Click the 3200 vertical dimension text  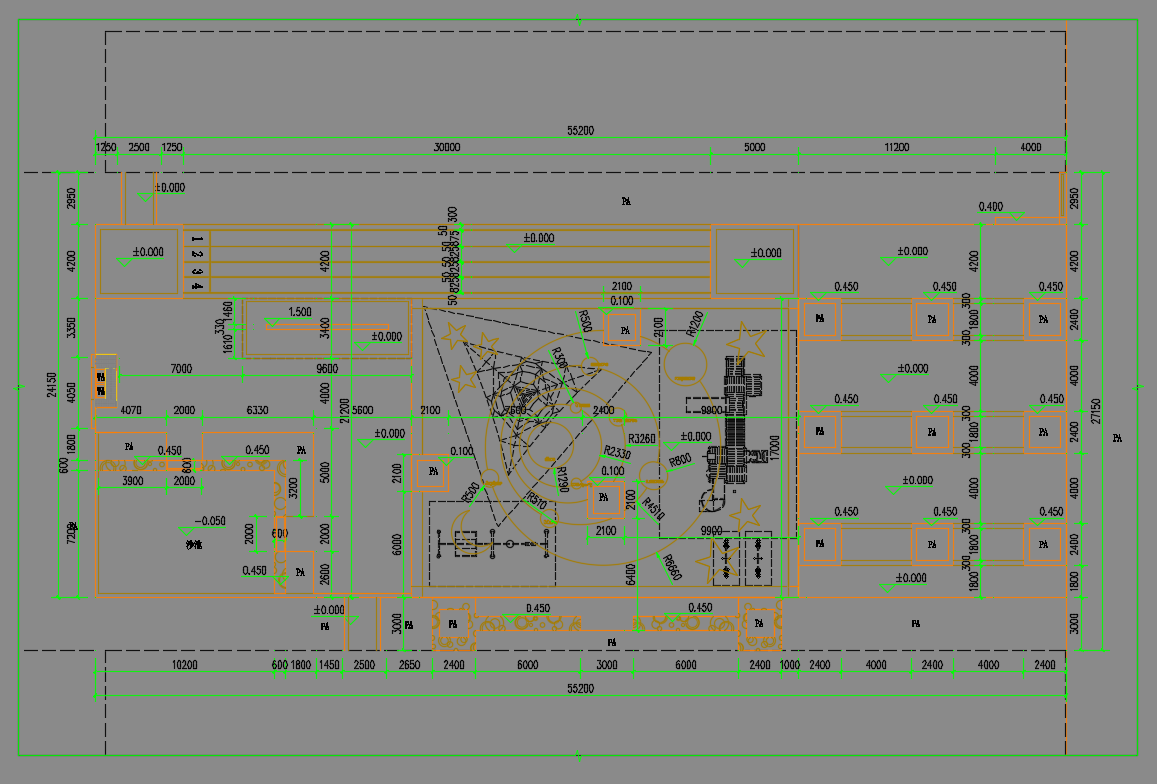[x=293, y=489]
